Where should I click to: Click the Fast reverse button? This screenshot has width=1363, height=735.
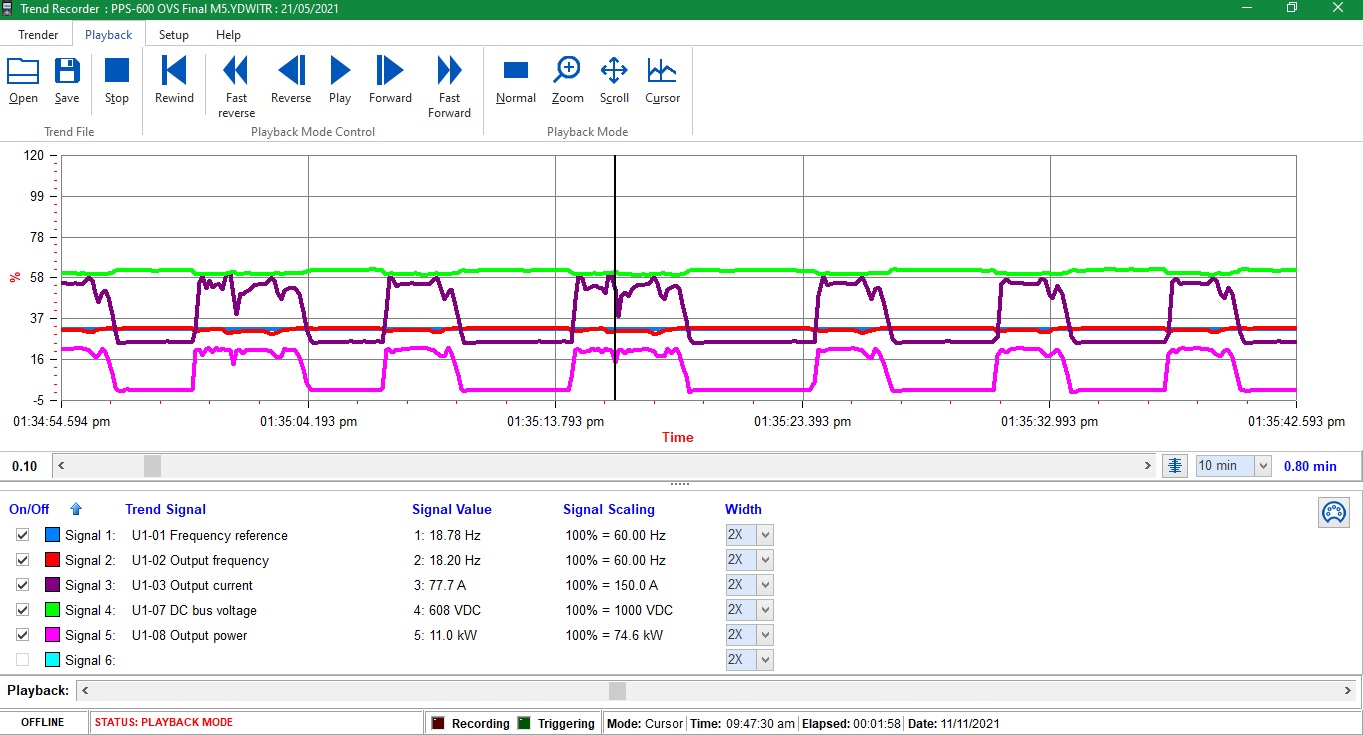click(236, 88)
